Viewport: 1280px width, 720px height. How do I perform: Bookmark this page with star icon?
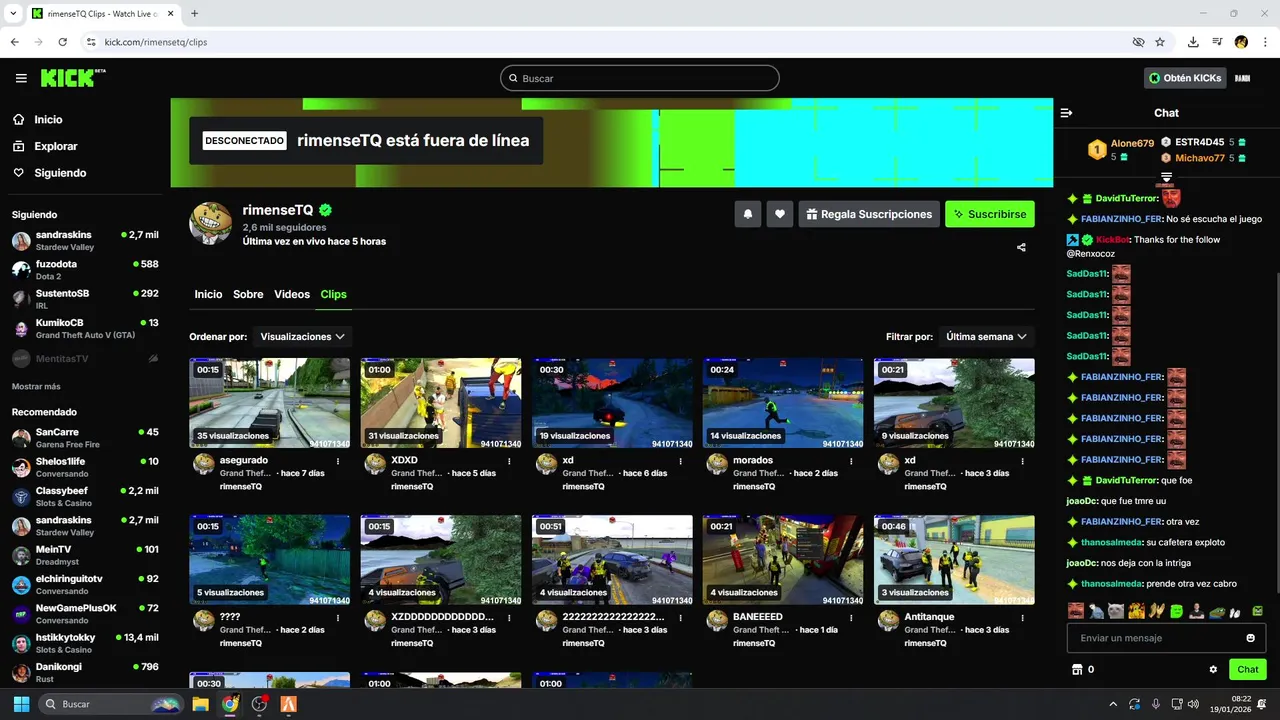1160,42
